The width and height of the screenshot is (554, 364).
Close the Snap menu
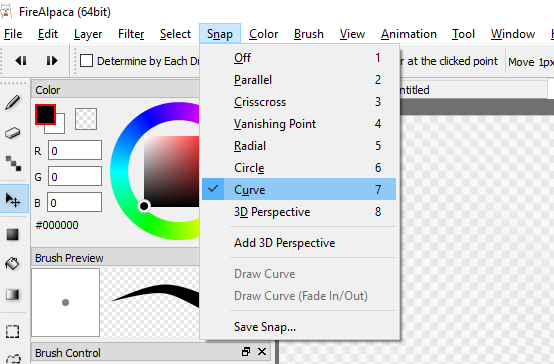coord(220,34)
